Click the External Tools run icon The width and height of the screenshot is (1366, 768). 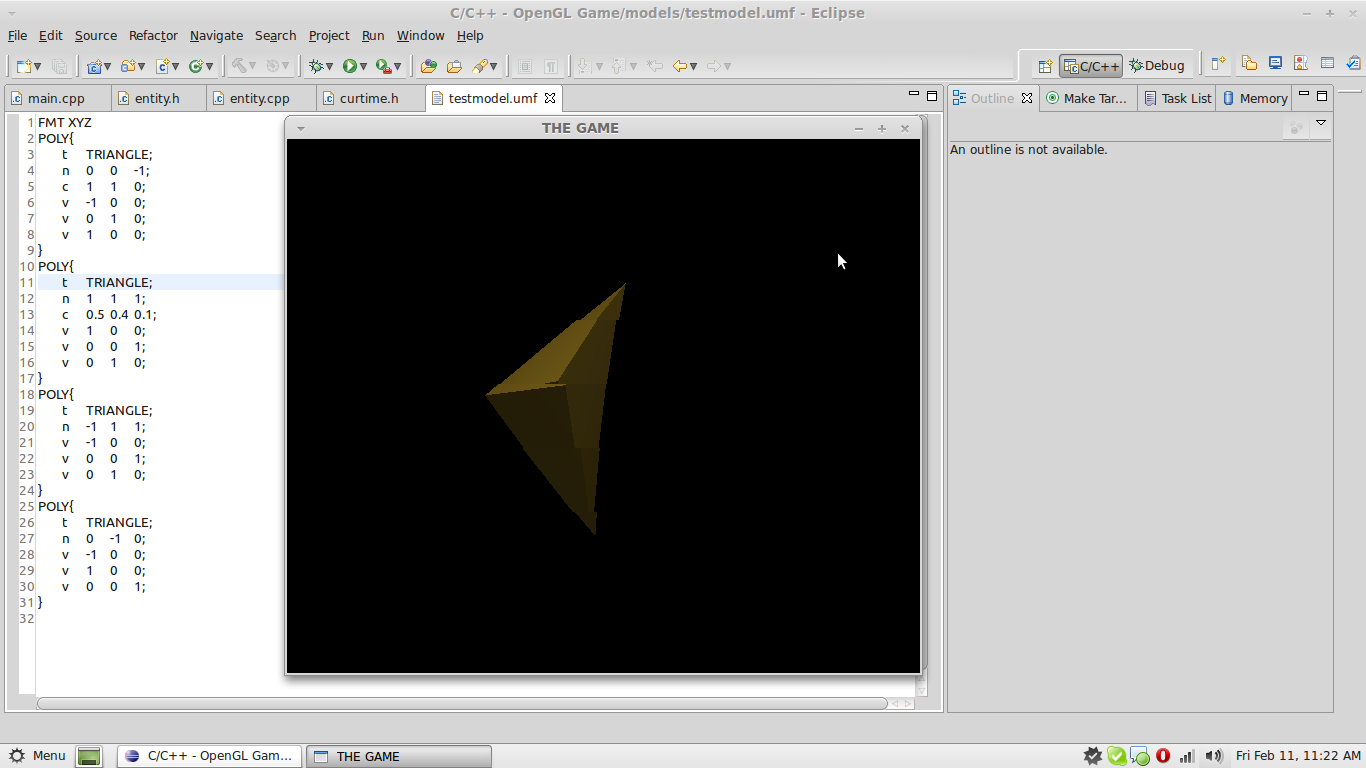[x=383, y=66]
